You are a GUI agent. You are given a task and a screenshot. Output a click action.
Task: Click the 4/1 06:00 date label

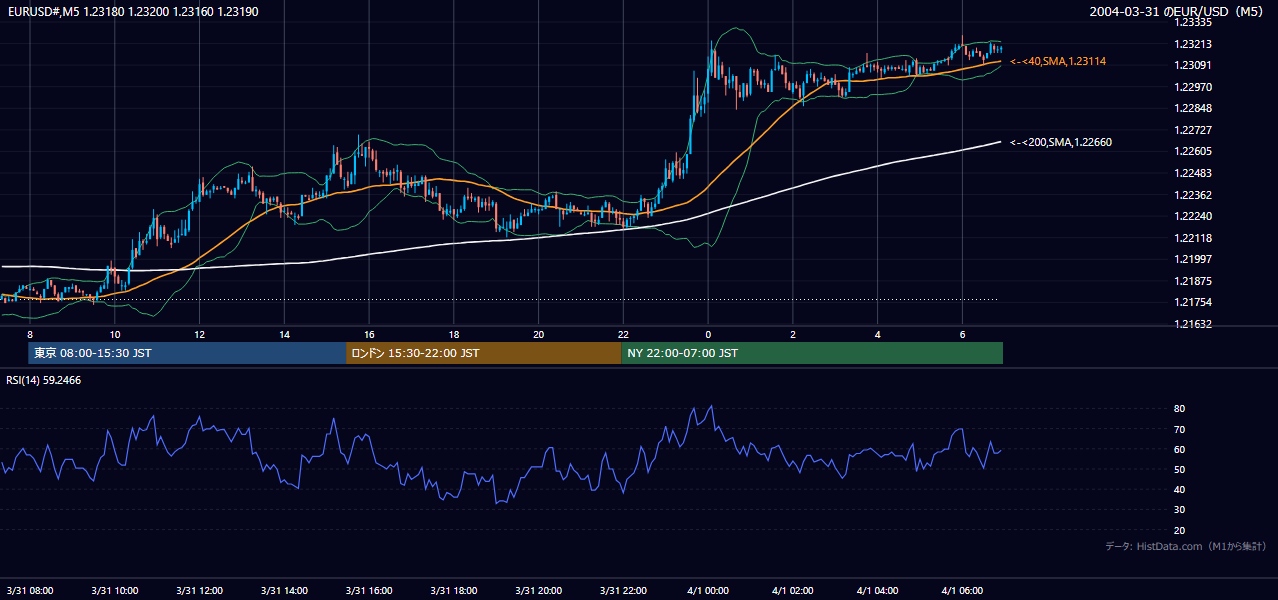point(962,591)
